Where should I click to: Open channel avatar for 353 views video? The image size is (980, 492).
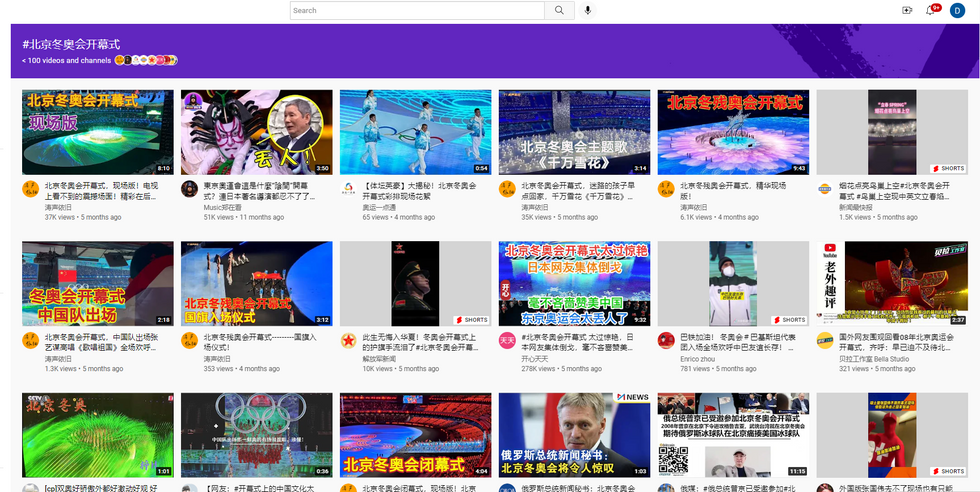point(189,341)
